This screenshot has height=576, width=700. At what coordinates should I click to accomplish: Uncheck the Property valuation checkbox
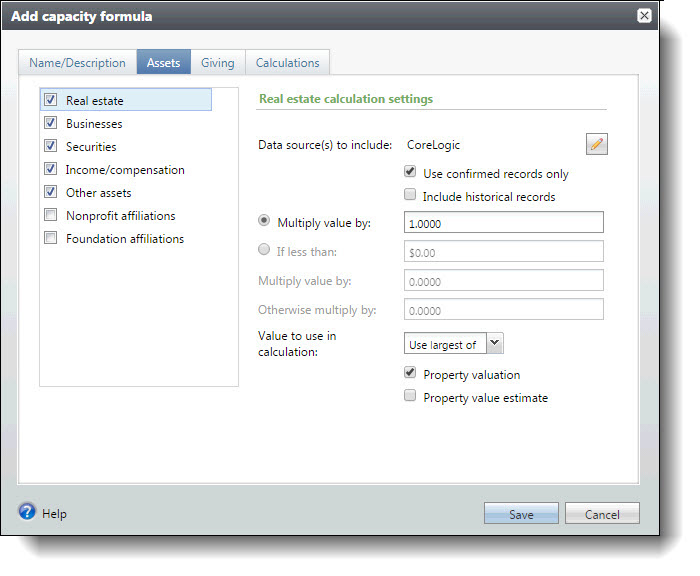point(410,372)
